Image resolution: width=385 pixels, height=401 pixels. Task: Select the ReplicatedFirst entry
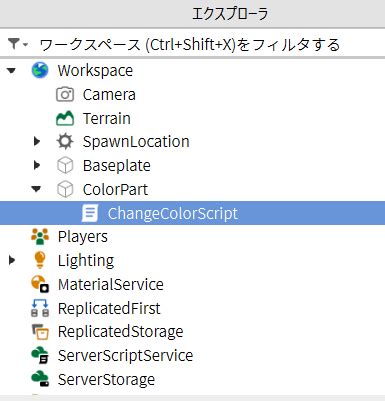tap(109, 308)
